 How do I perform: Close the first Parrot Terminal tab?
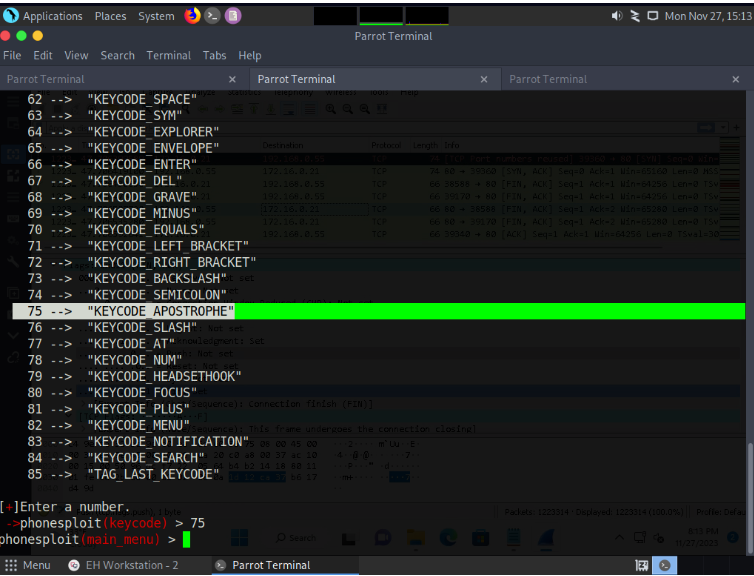coord(233,79)
